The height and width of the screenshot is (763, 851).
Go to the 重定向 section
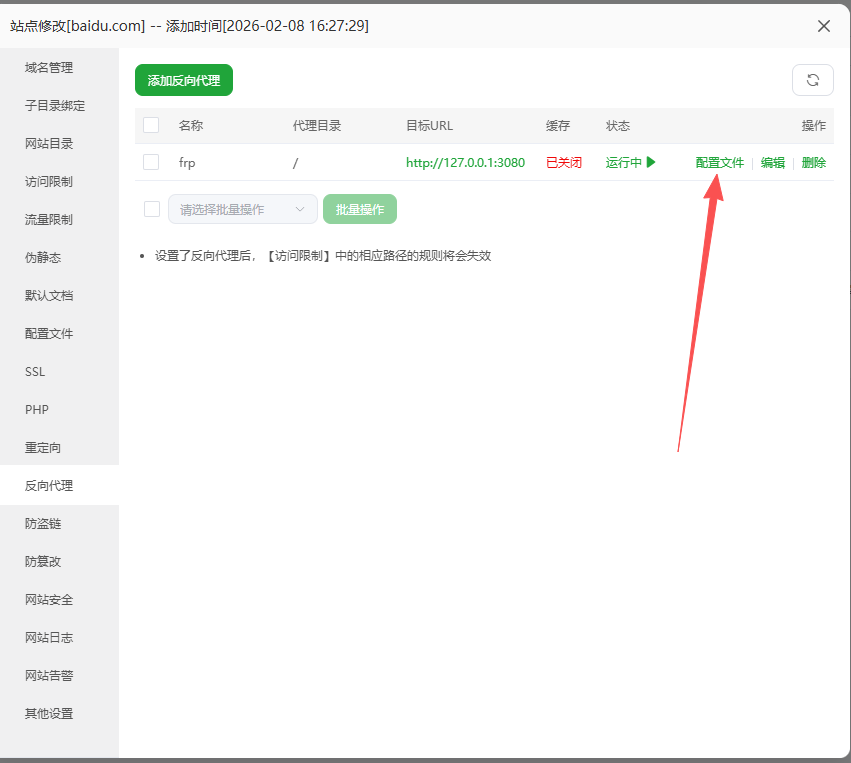click(x=43, y=447)
